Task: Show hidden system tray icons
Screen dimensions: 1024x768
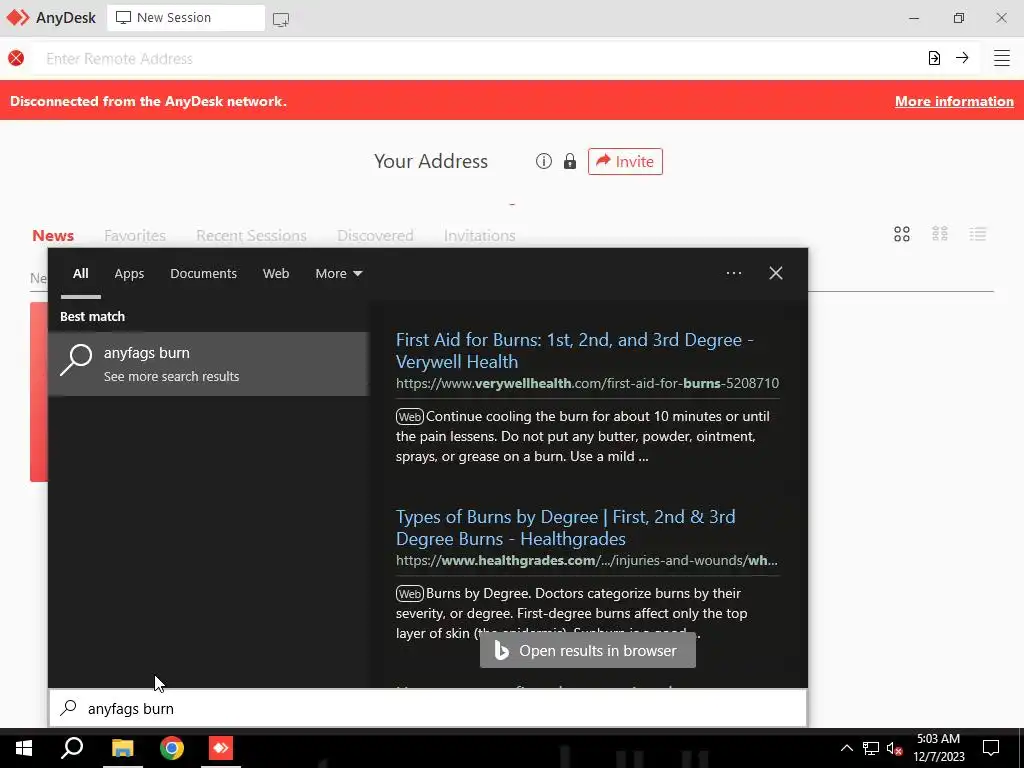Action: [x=846, y=748]
